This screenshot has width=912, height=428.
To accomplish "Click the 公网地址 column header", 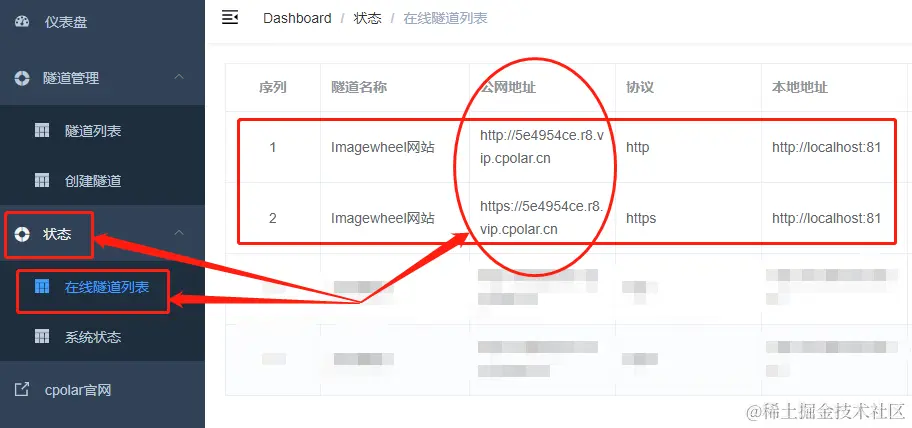I will pyautogui.click(x=508, y=87).
